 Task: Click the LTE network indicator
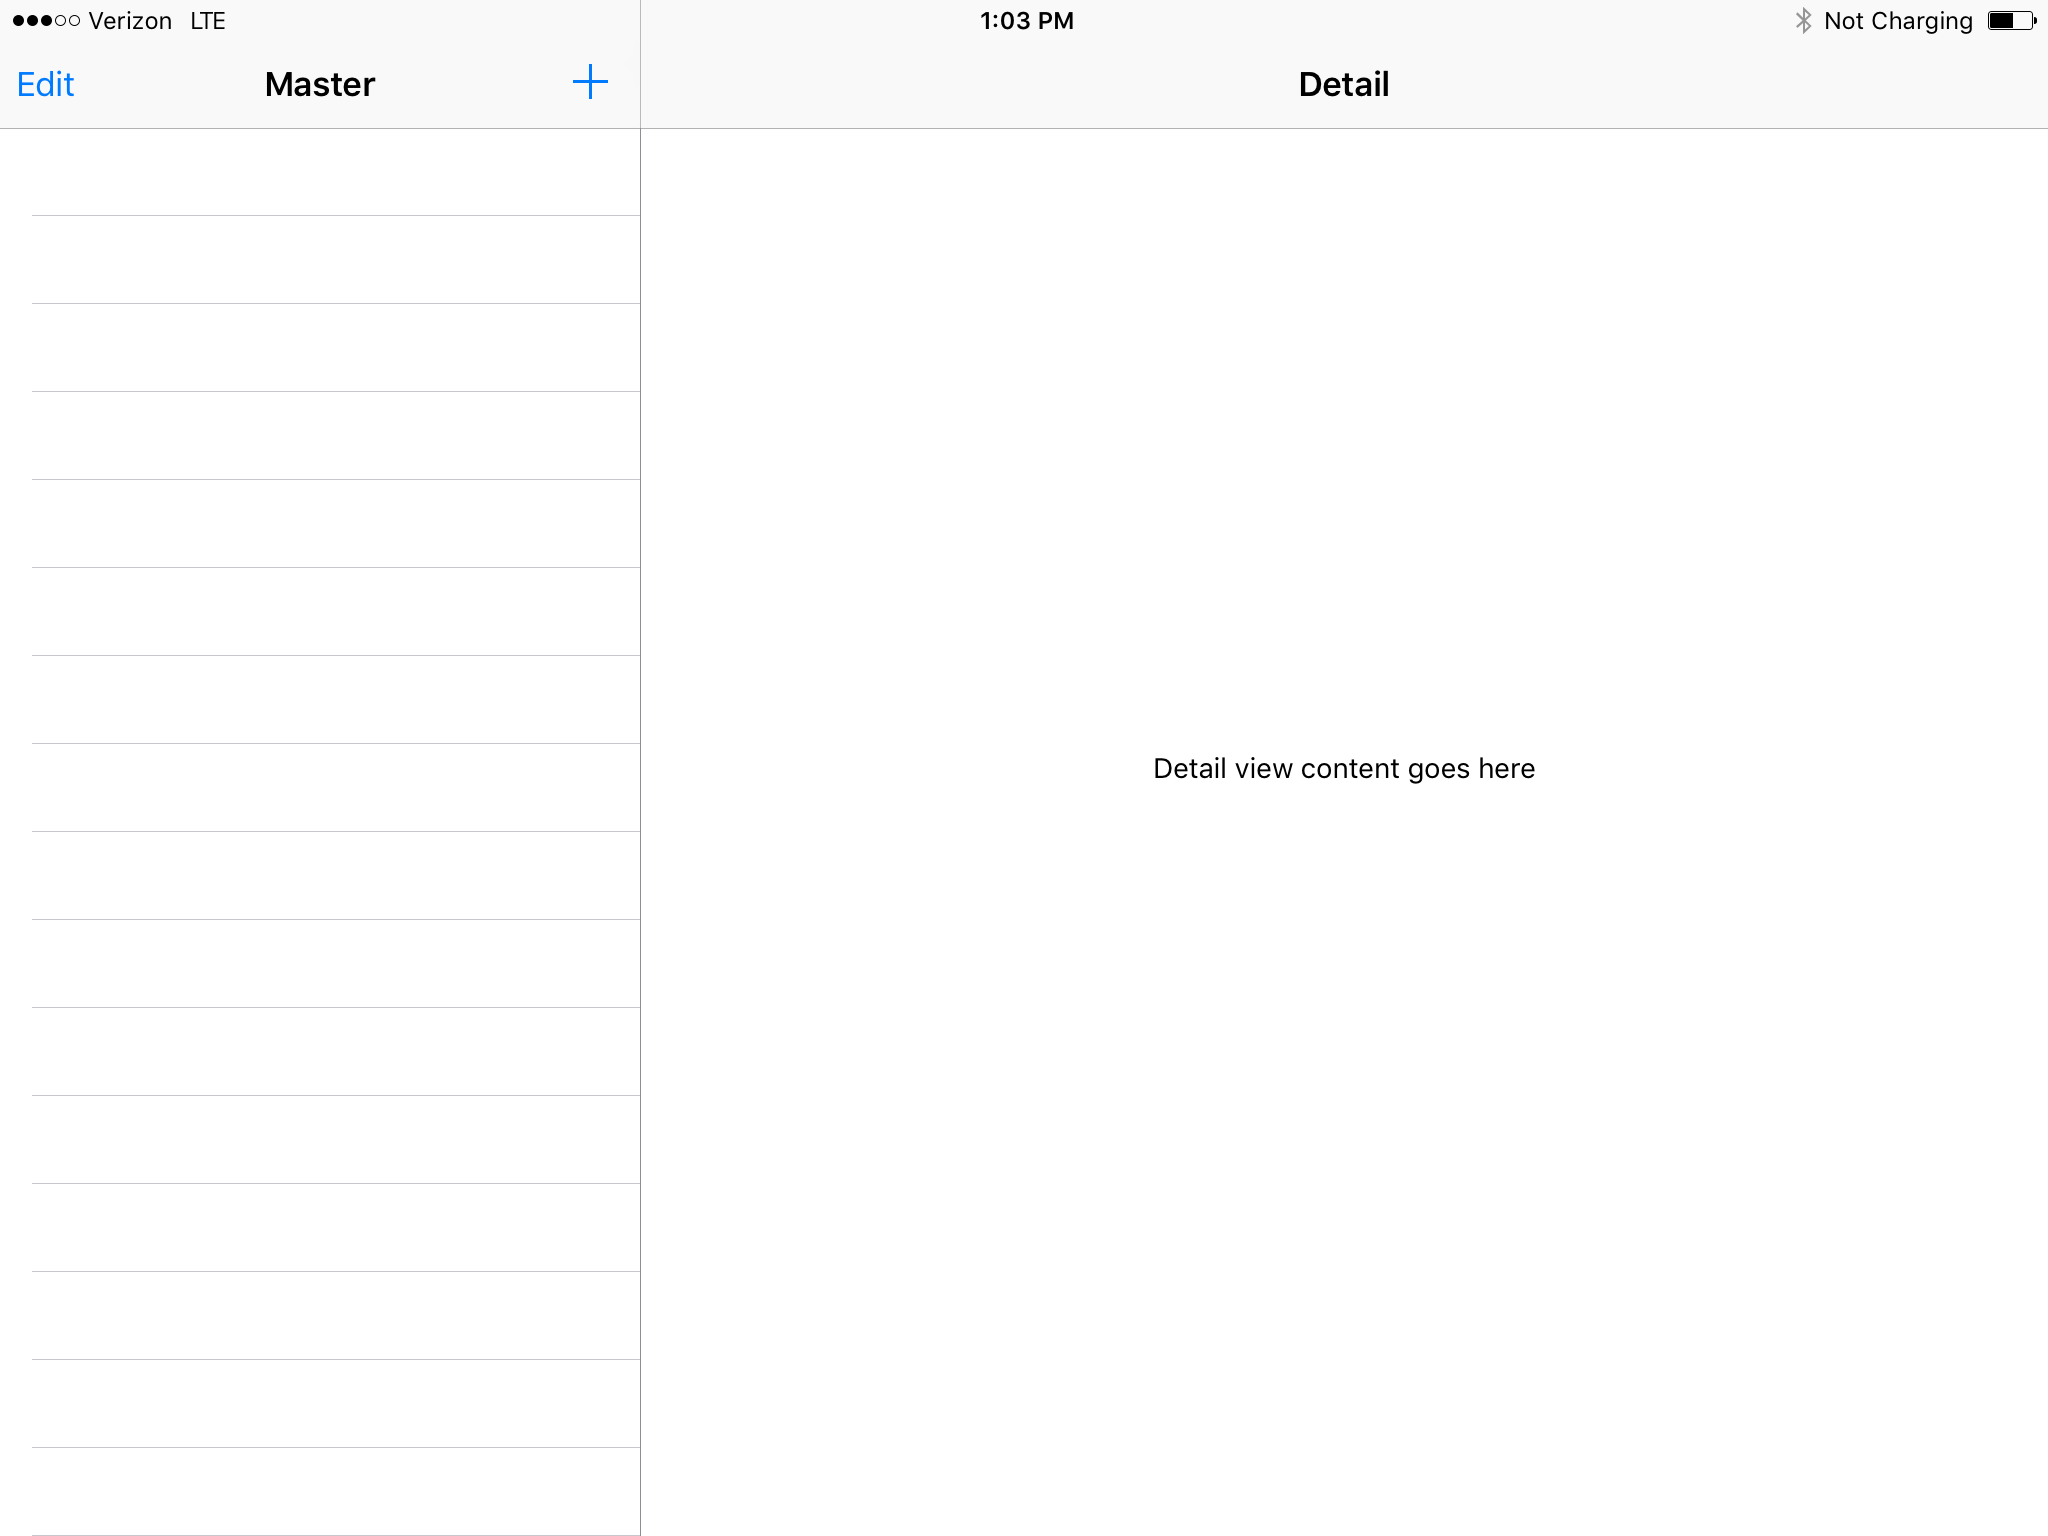point(208,21)
